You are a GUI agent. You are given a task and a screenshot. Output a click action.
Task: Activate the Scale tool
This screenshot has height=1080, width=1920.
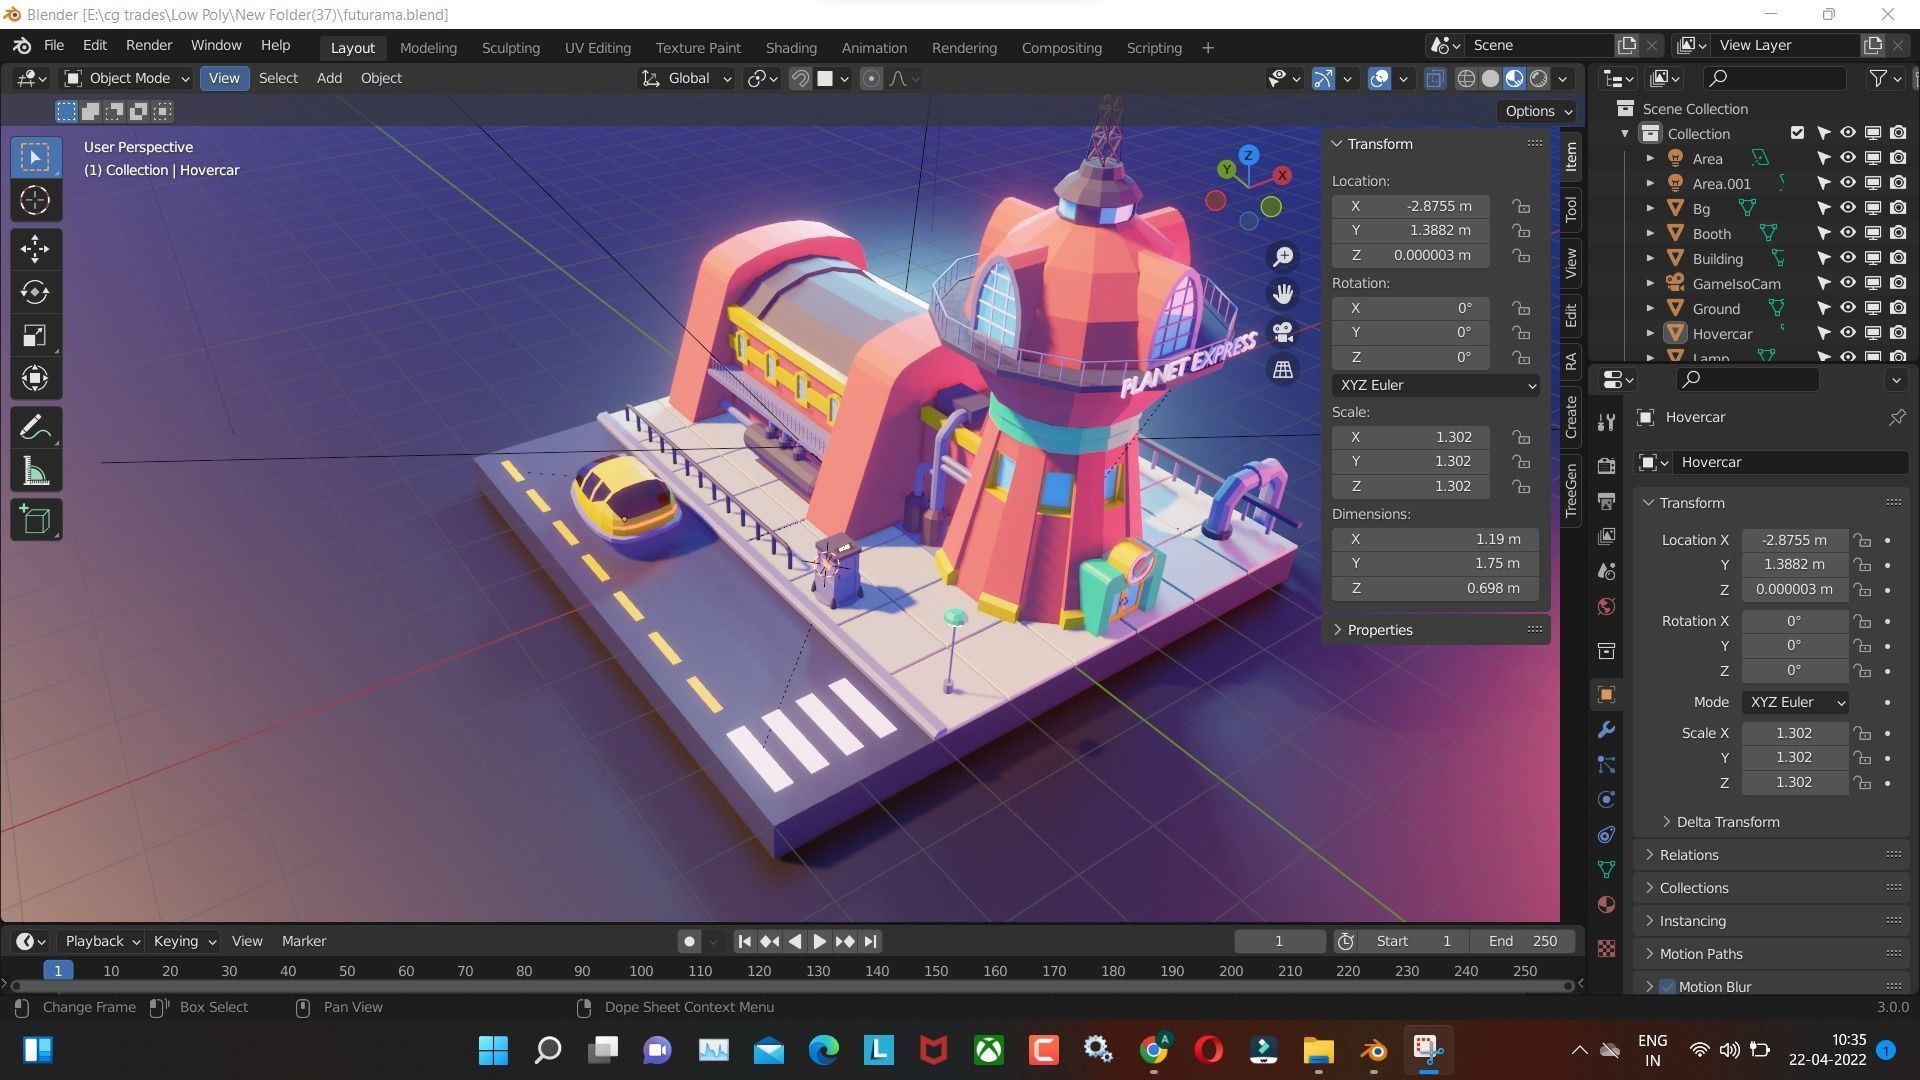(x=35, y=335)
